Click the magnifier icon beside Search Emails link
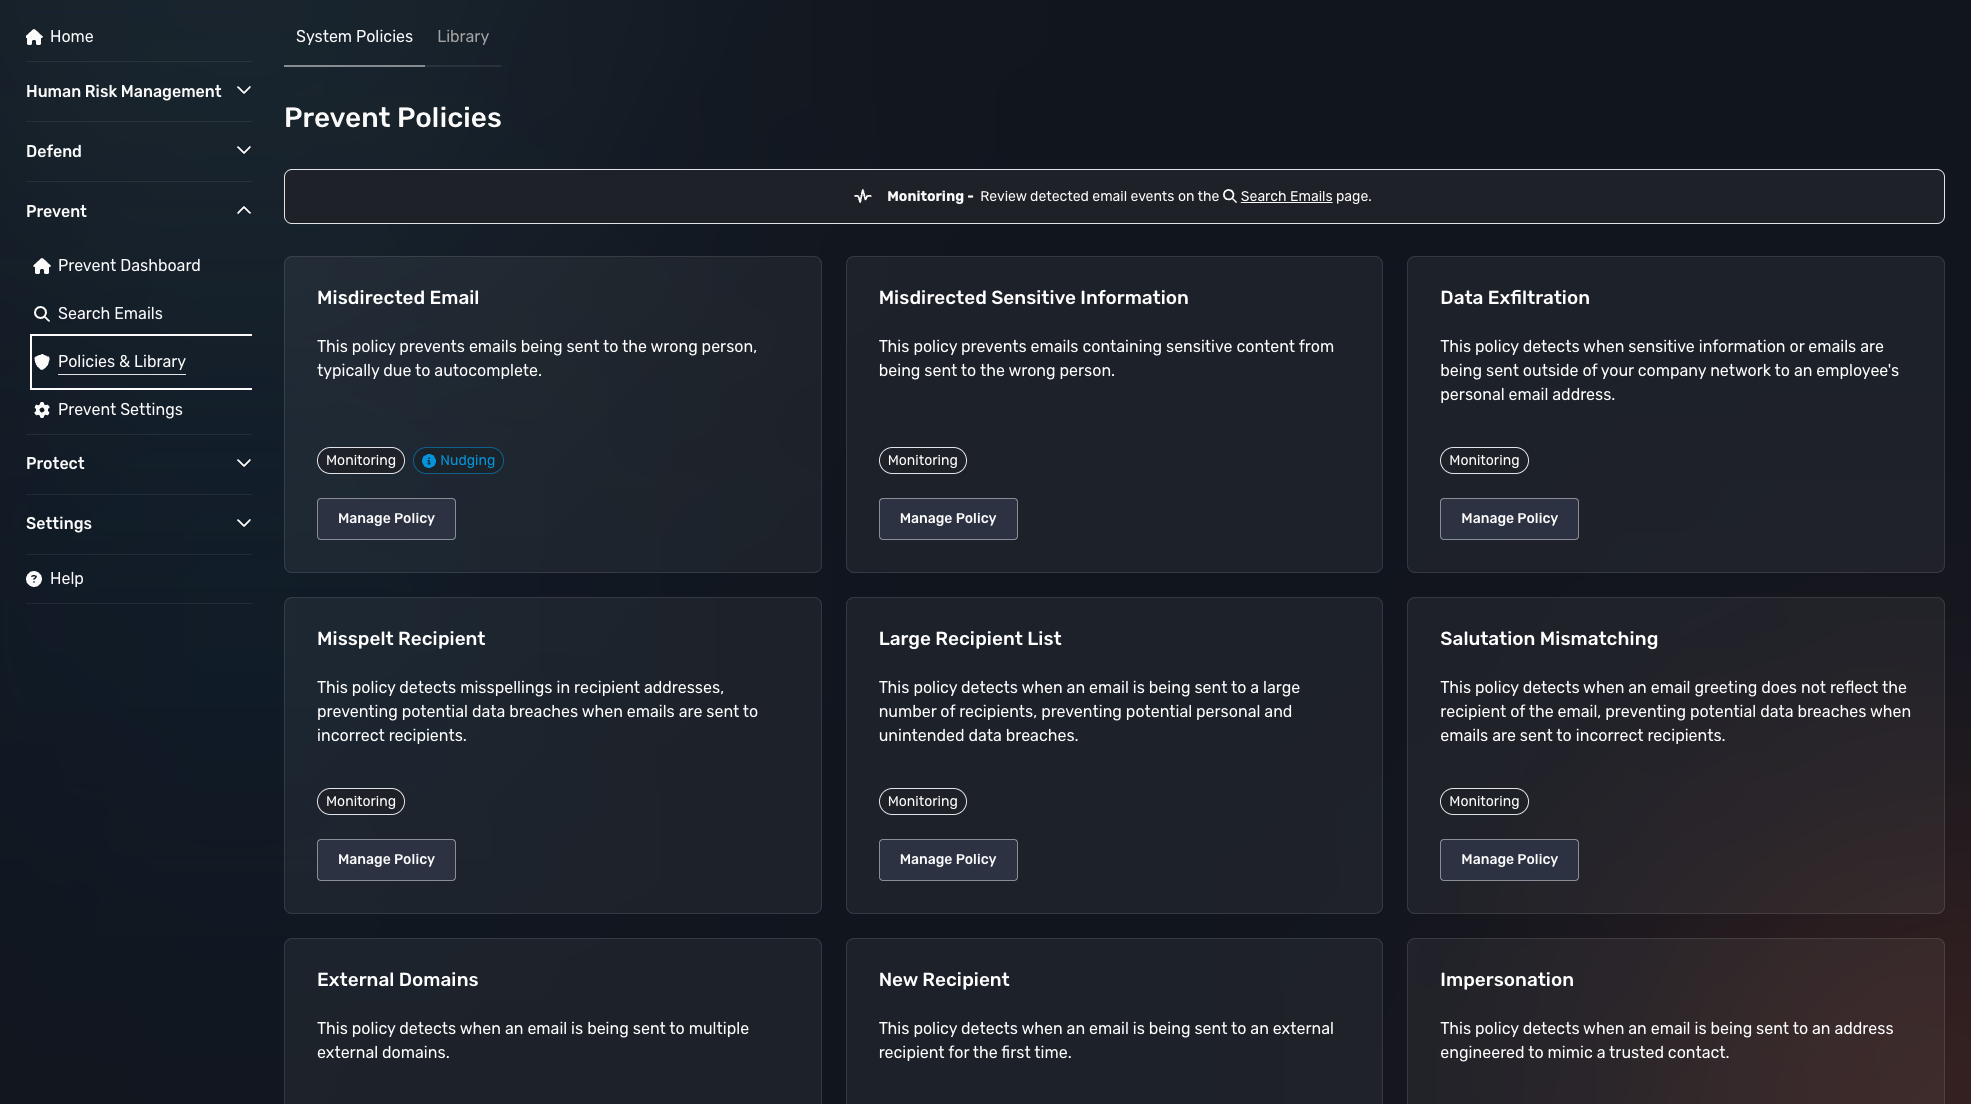This screenshot has width=1971, height=1104. (x=1230, y=196)
